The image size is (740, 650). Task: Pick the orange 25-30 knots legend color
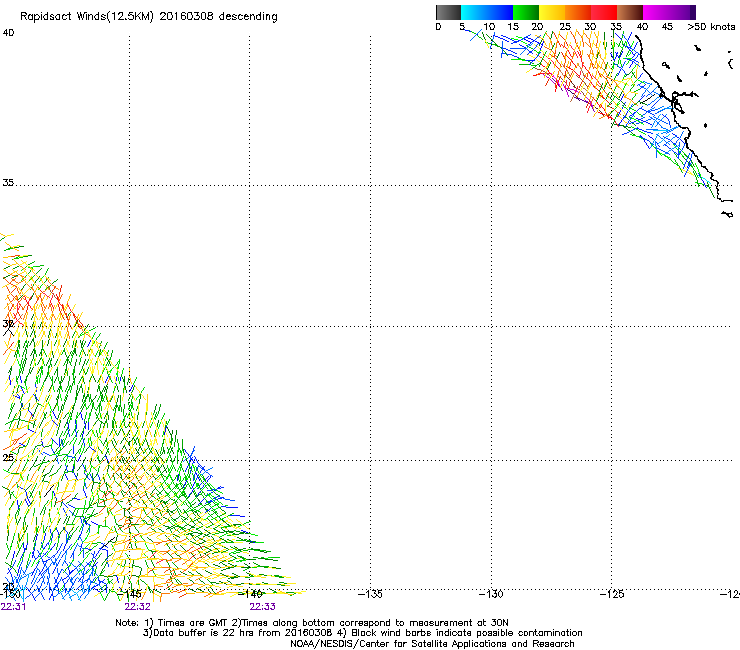(578, 12)
